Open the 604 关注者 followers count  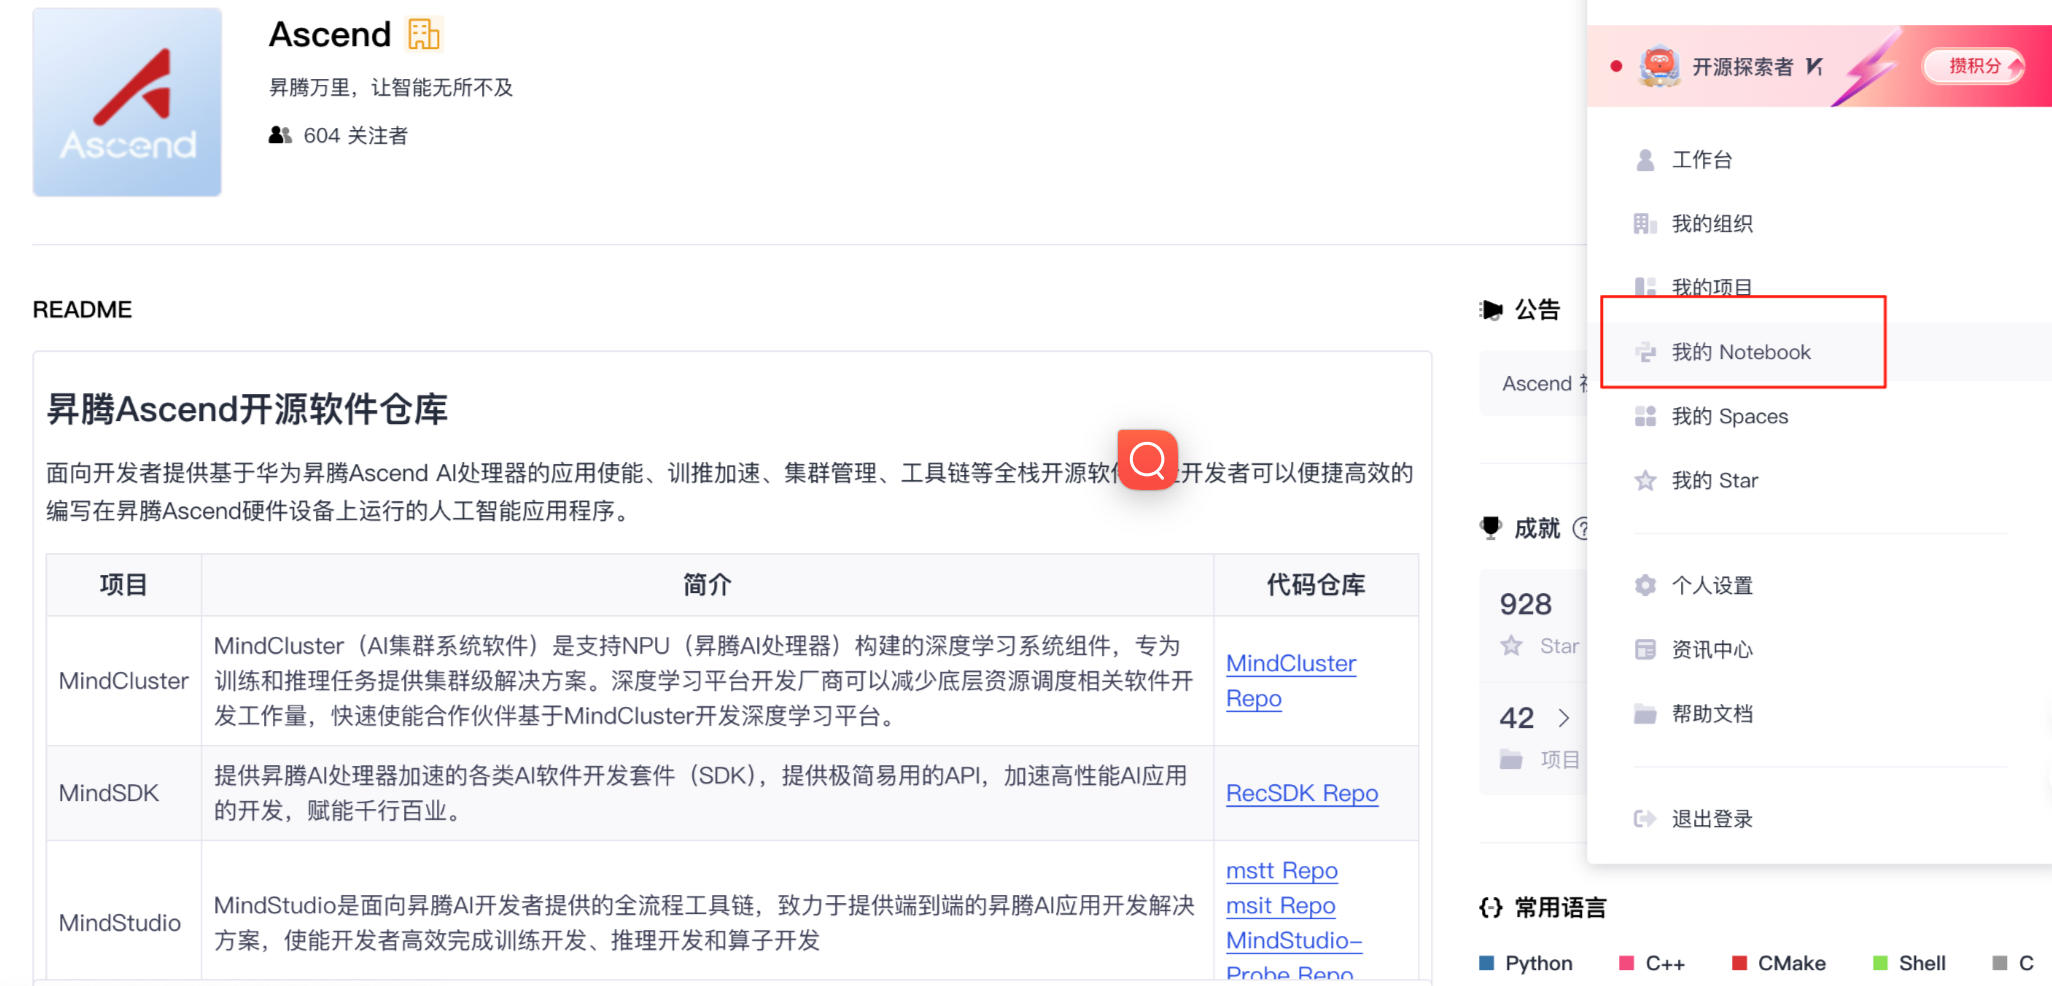tap(355, 135)
